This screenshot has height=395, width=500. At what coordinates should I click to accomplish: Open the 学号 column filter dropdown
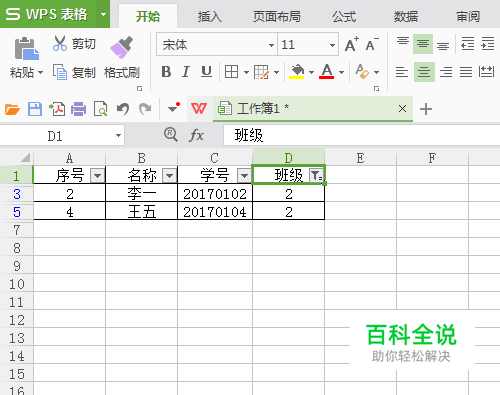click(244, 175)
